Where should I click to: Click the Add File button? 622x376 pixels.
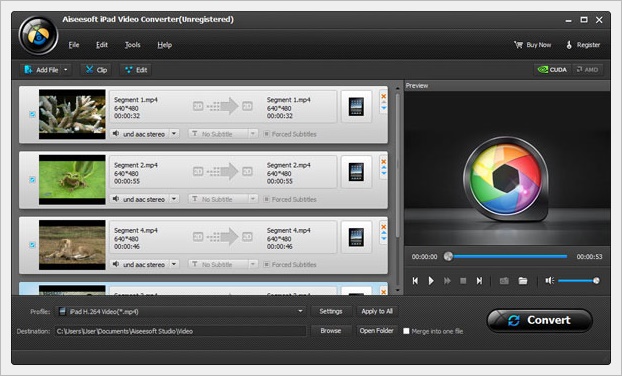coord(41,70)
